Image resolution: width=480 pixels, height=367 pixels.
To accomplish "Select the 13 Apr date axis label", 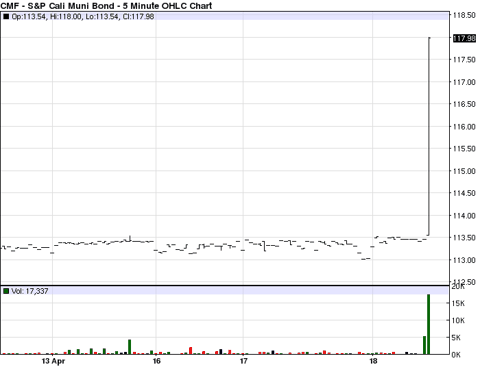I will 53,361.
